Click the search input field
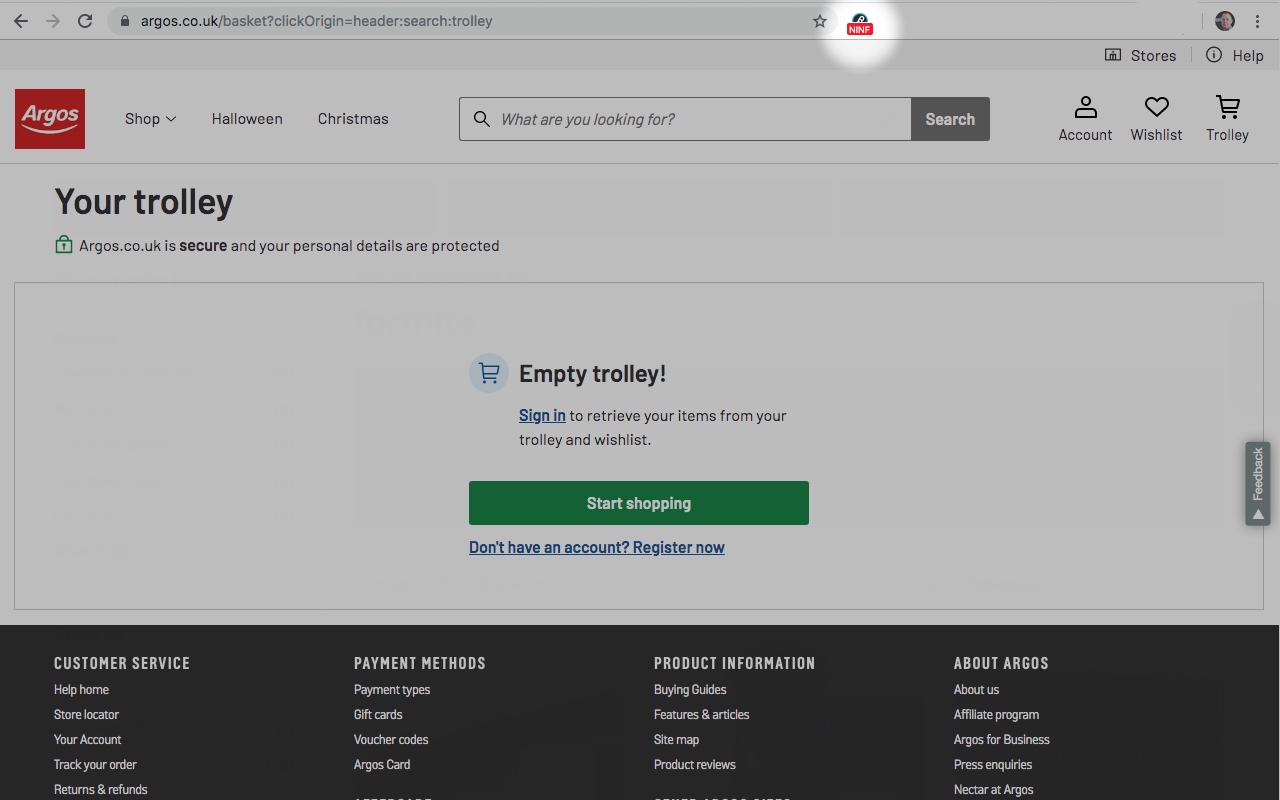 [685, 119]
